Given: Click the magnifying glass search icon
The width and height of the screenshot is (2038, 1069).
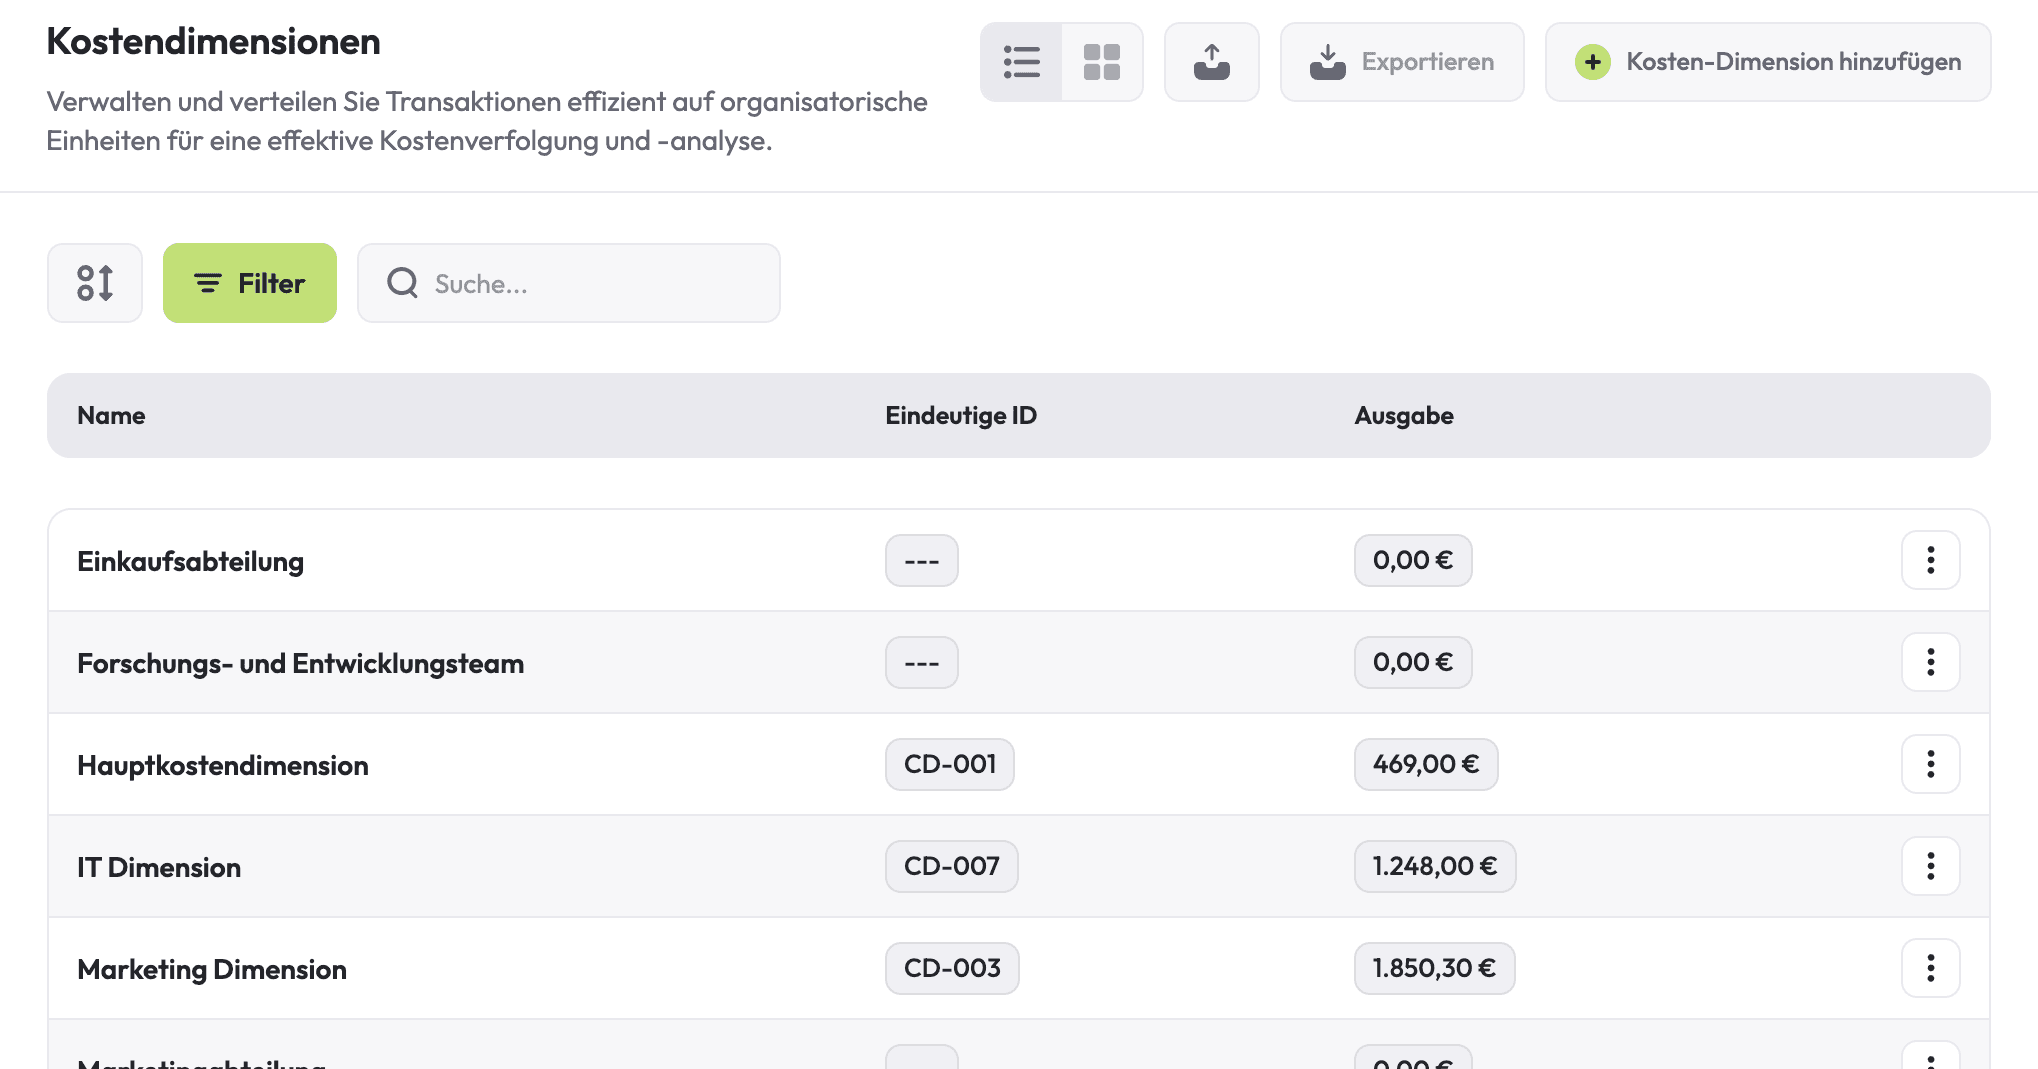Looking at the screenshot, I should (x=402, y=283).
